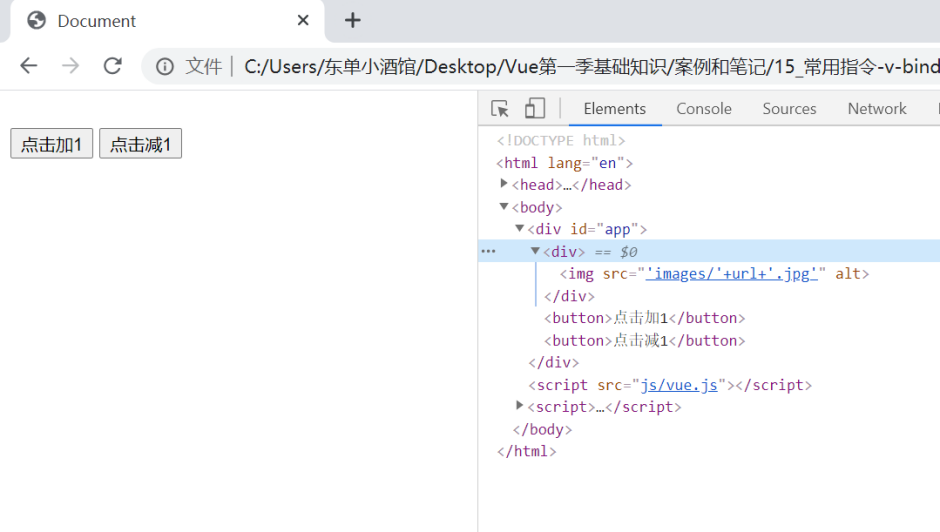Switch to the Sources tab

(789, 109)
